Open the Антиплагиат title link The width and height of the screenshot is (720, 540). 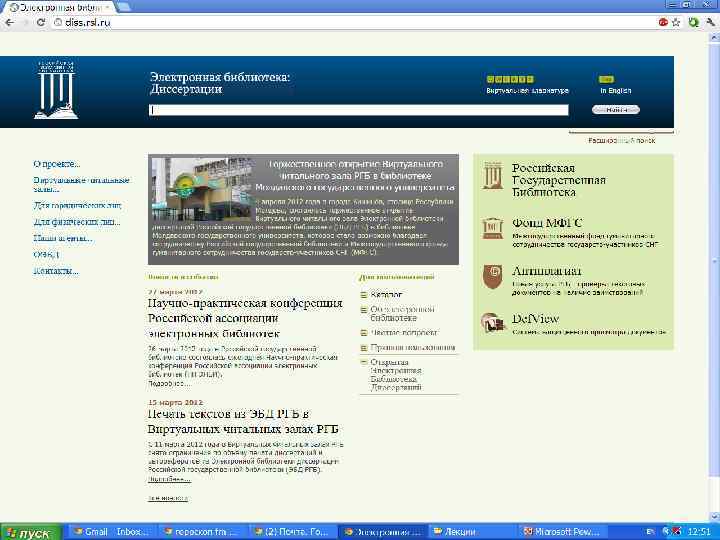(546, 271)
